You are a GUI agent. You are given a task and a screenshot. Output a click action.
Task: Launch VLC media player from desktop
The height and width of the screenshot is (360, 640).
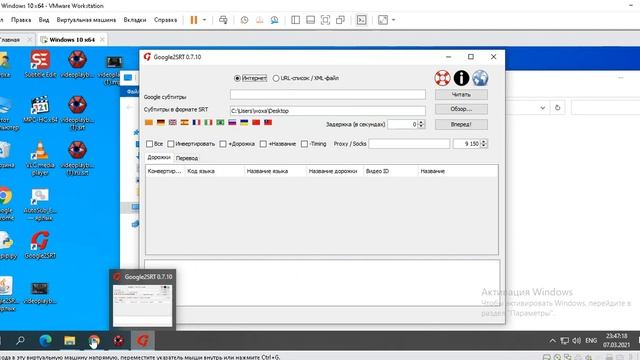(40, 158)
